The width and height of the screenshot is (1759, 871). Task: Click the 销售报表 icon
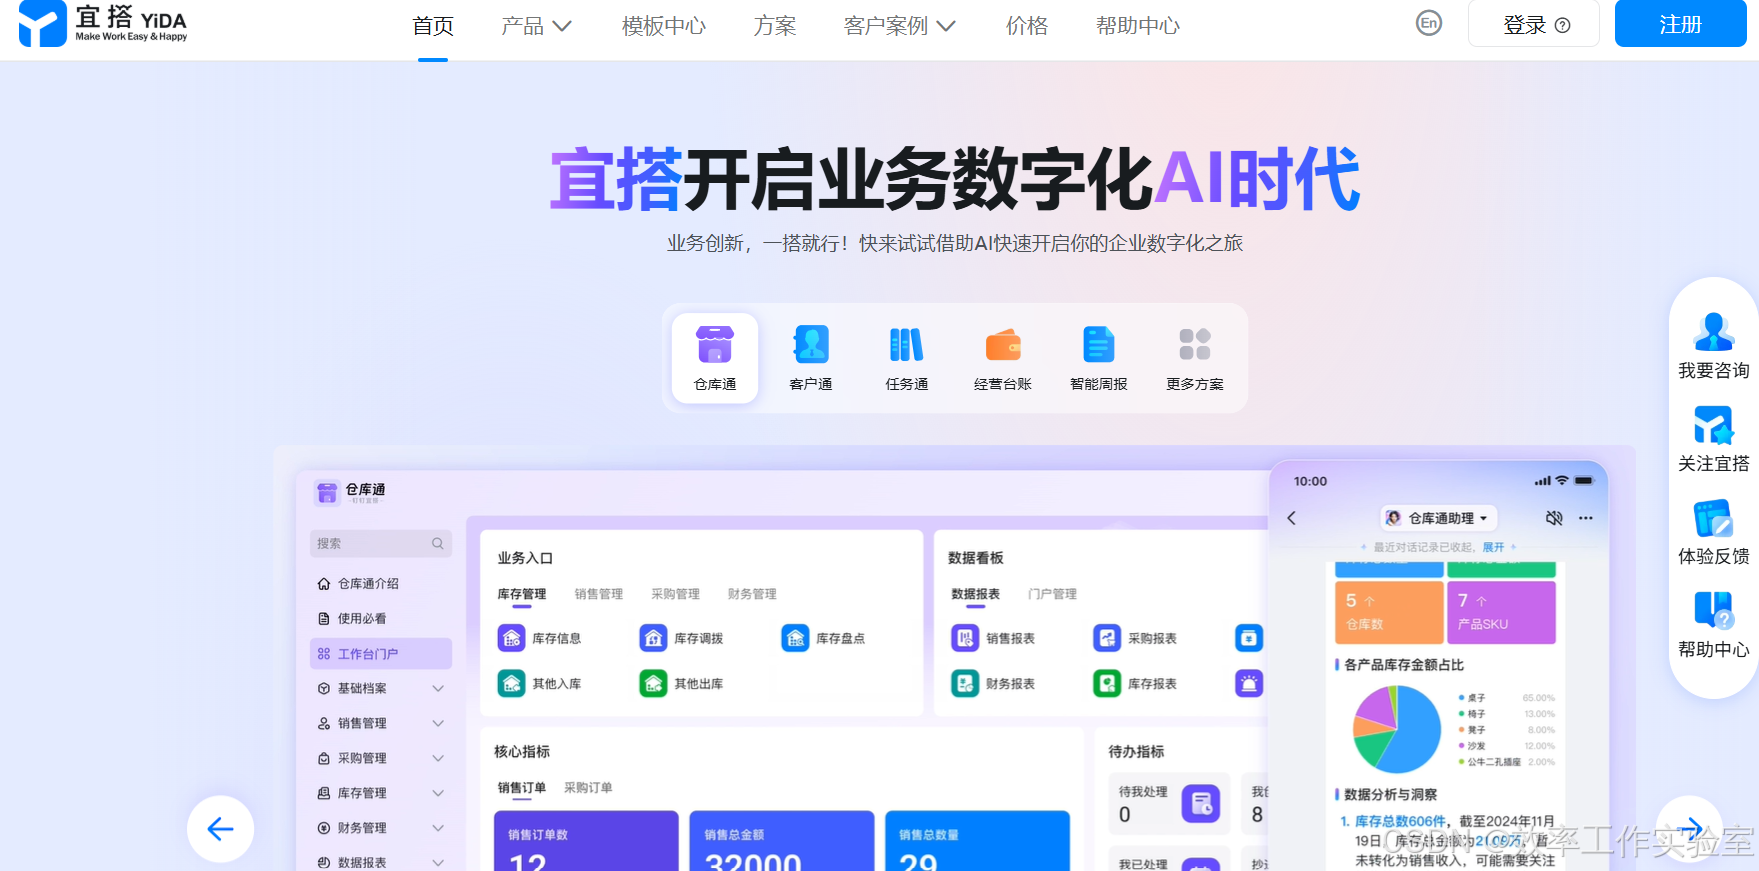click(x=965, y=638)
